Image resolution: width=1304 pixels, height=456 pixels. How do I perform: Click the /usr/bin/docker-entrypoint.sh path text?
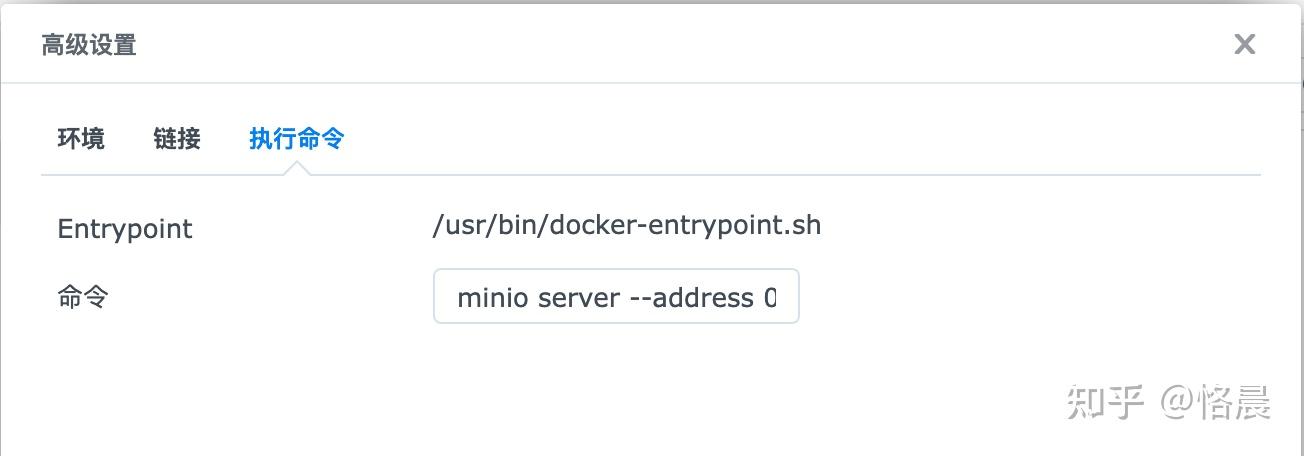626,224
